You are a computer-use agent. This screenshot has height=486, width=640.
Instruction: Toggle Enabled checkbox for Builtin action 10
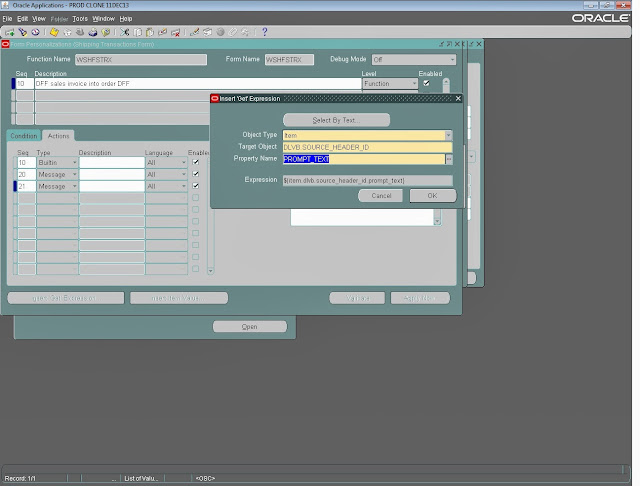(x=196, y=162)
